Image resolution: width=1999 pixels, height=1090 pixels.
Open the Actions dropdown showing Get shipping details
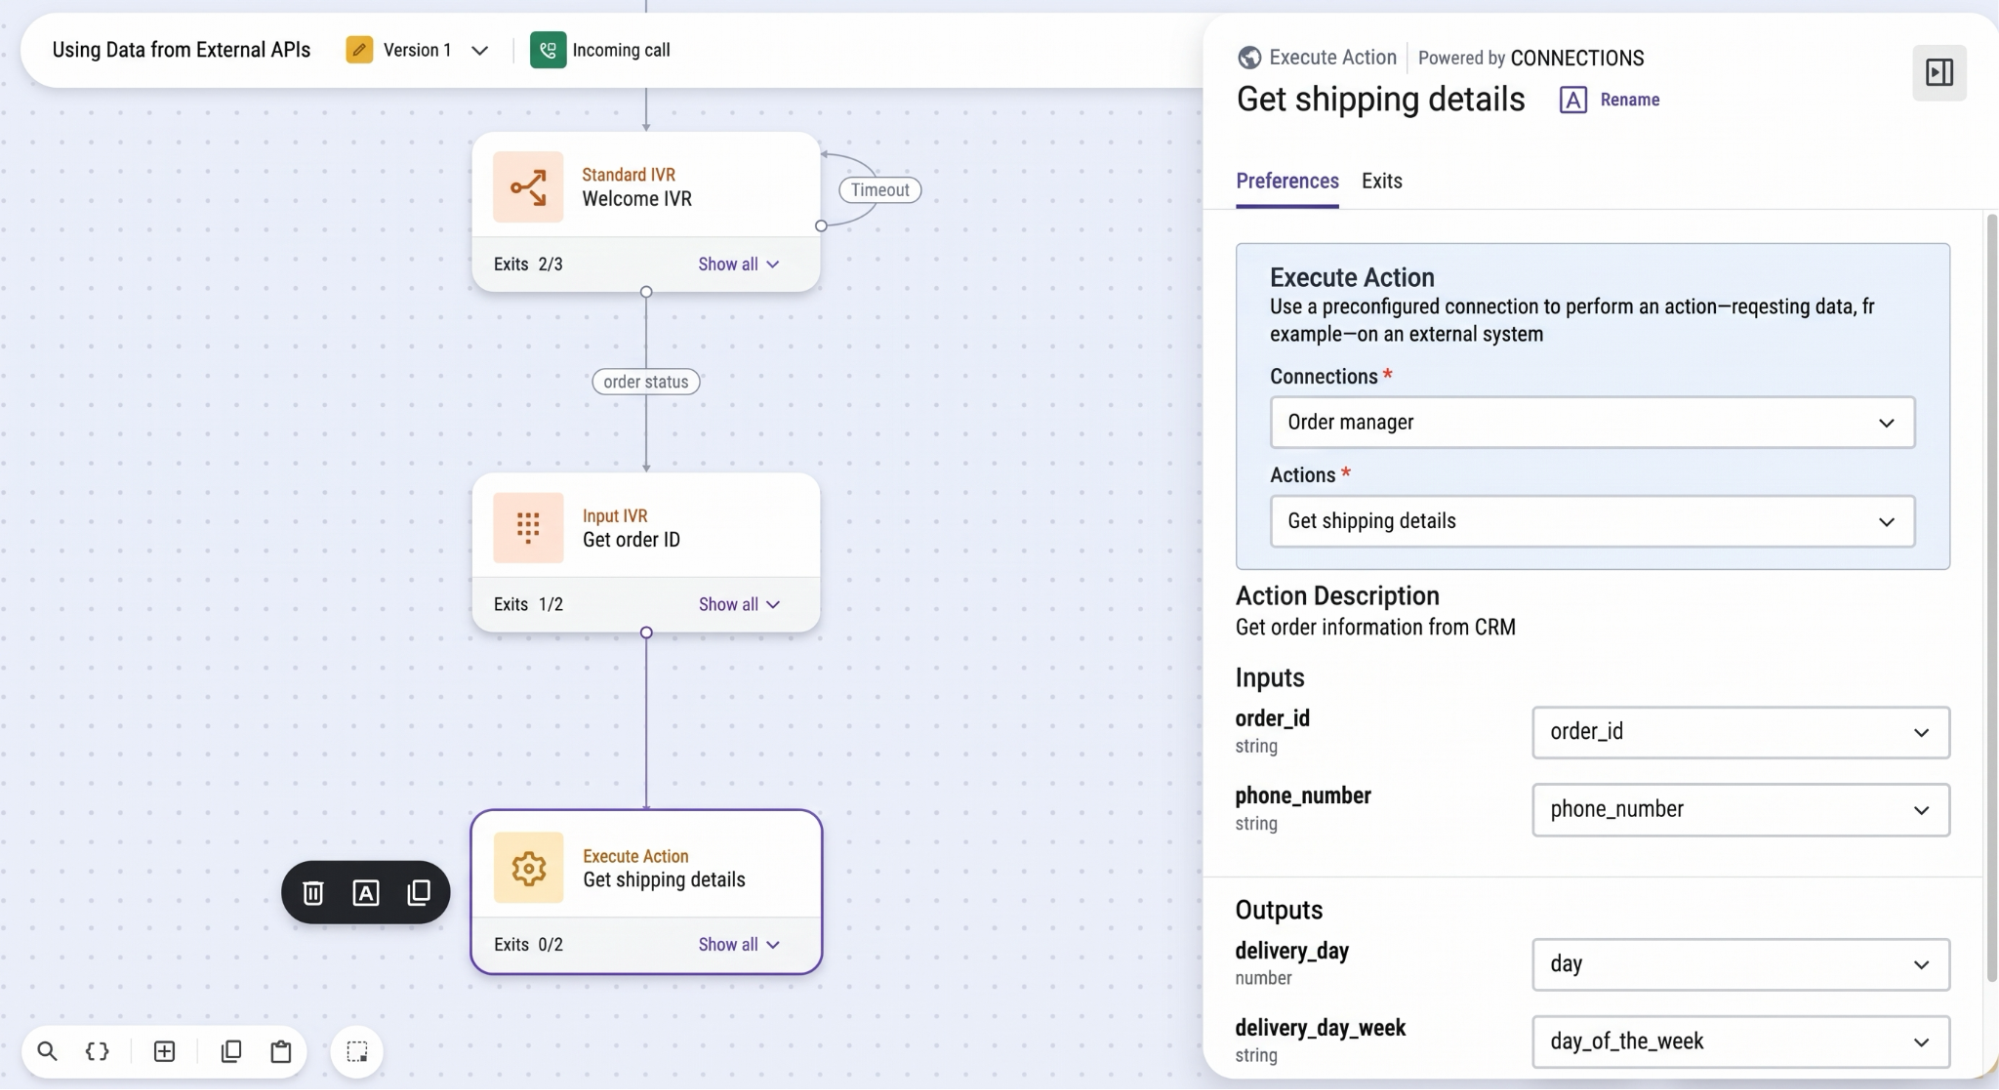[x=1592, y=521]
